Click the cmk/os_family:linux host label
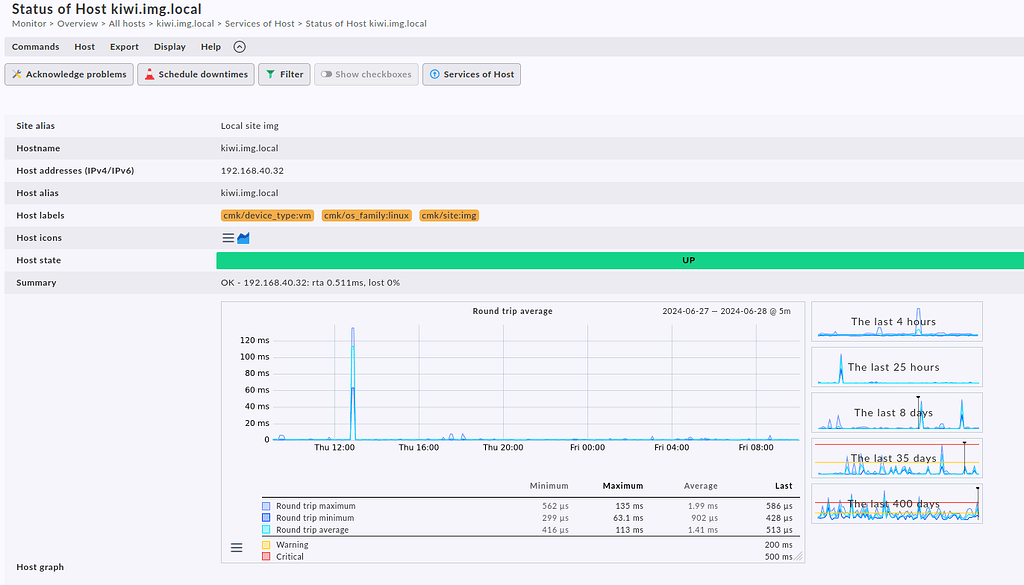 coord(366,215)
